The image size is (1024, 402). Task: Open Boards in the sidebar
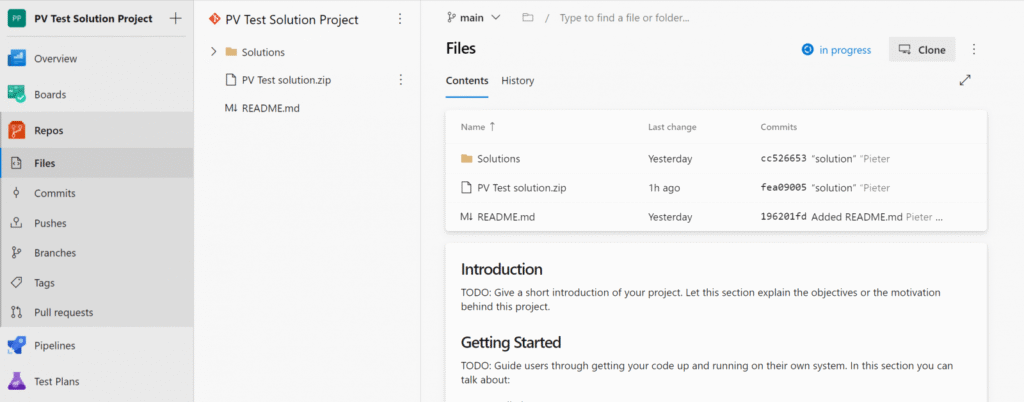click(x=50, y=95)
